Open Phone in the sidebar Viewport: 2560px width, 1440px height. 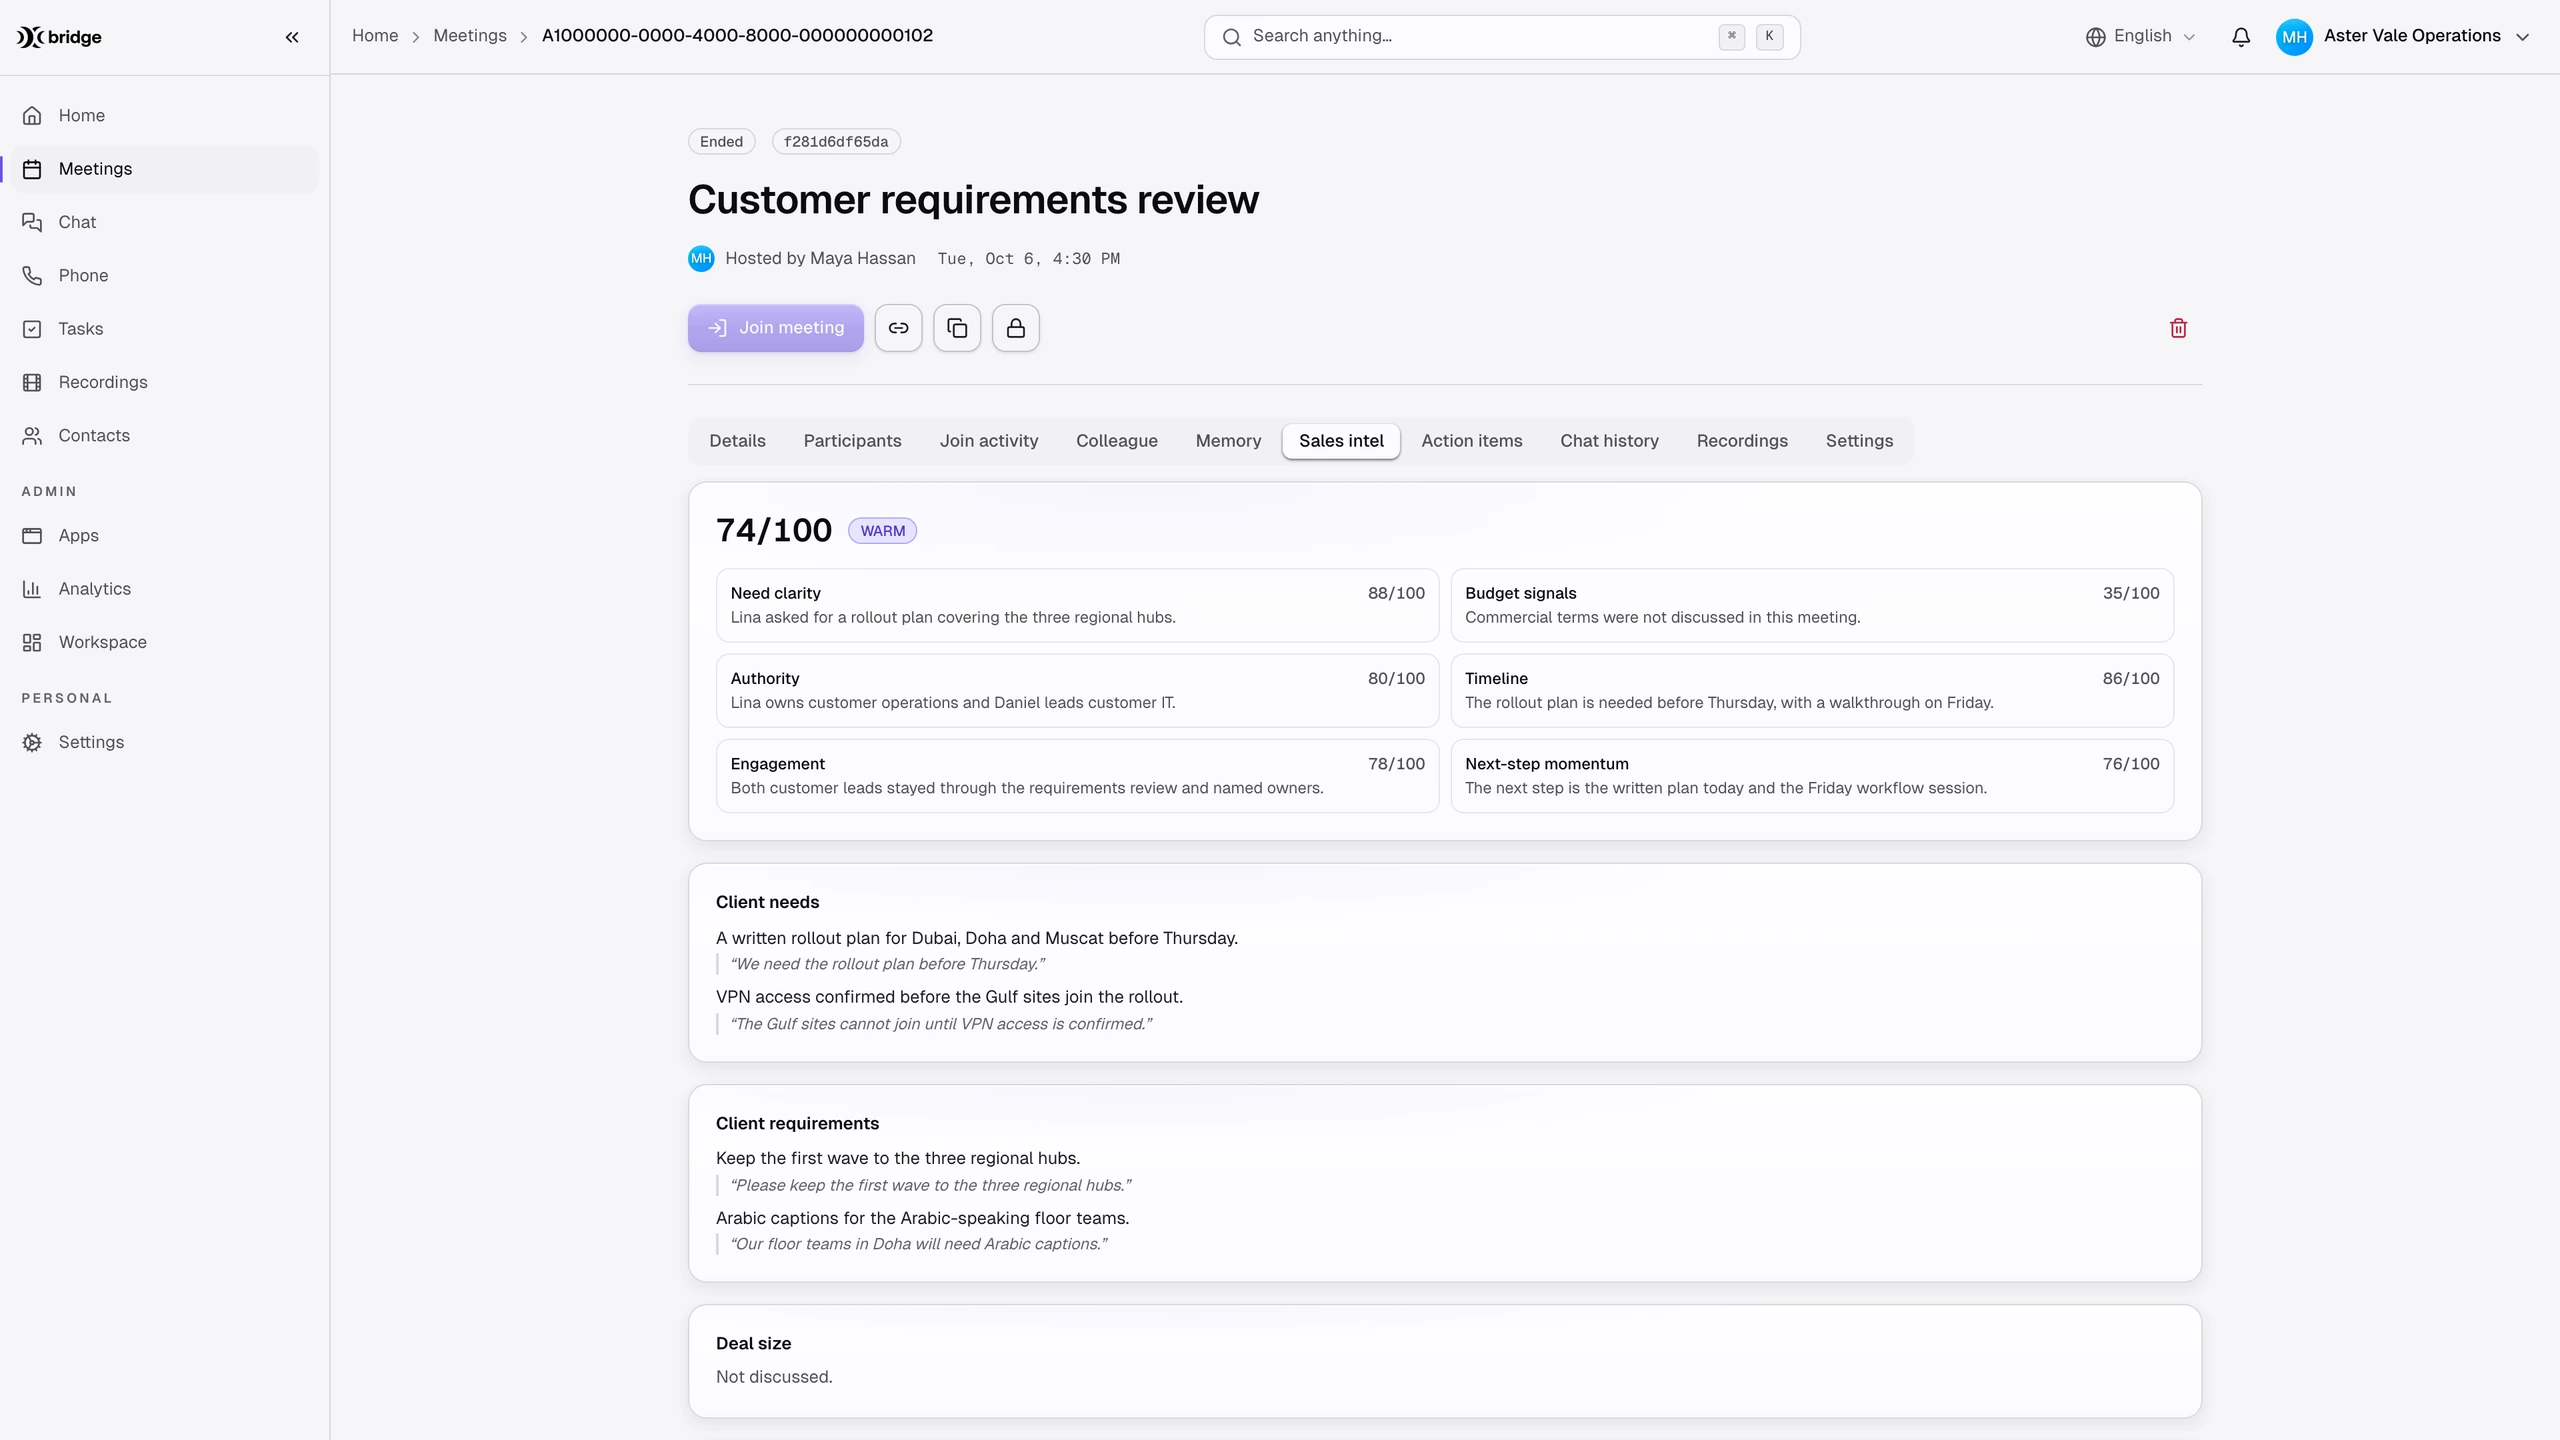click(164, 275)
